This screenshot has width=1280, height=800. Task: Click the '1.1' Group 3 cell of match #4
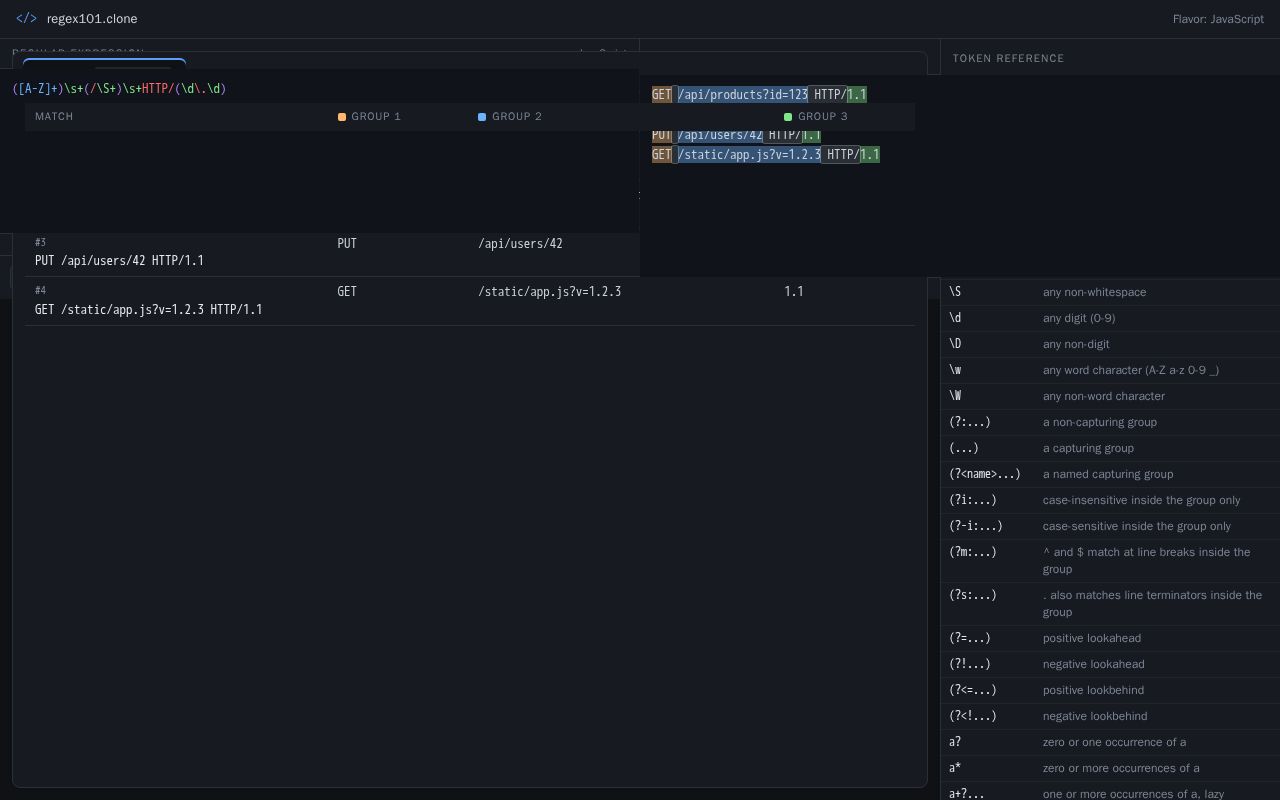(794, 292)
